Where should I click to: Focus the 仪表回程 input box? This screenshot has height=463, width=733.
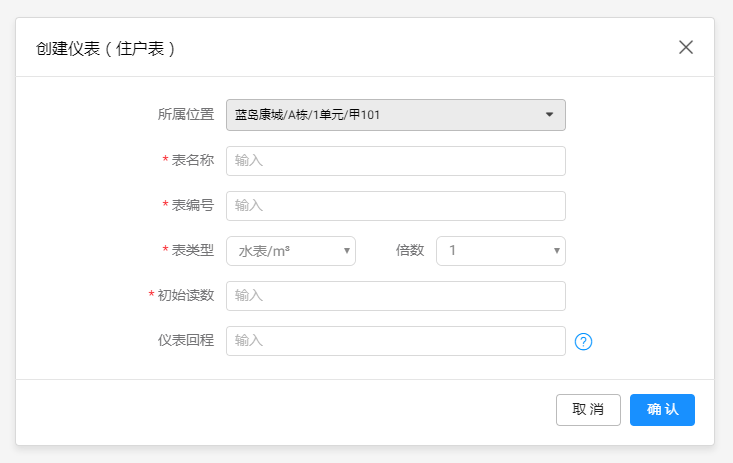[x=396, y=341]
